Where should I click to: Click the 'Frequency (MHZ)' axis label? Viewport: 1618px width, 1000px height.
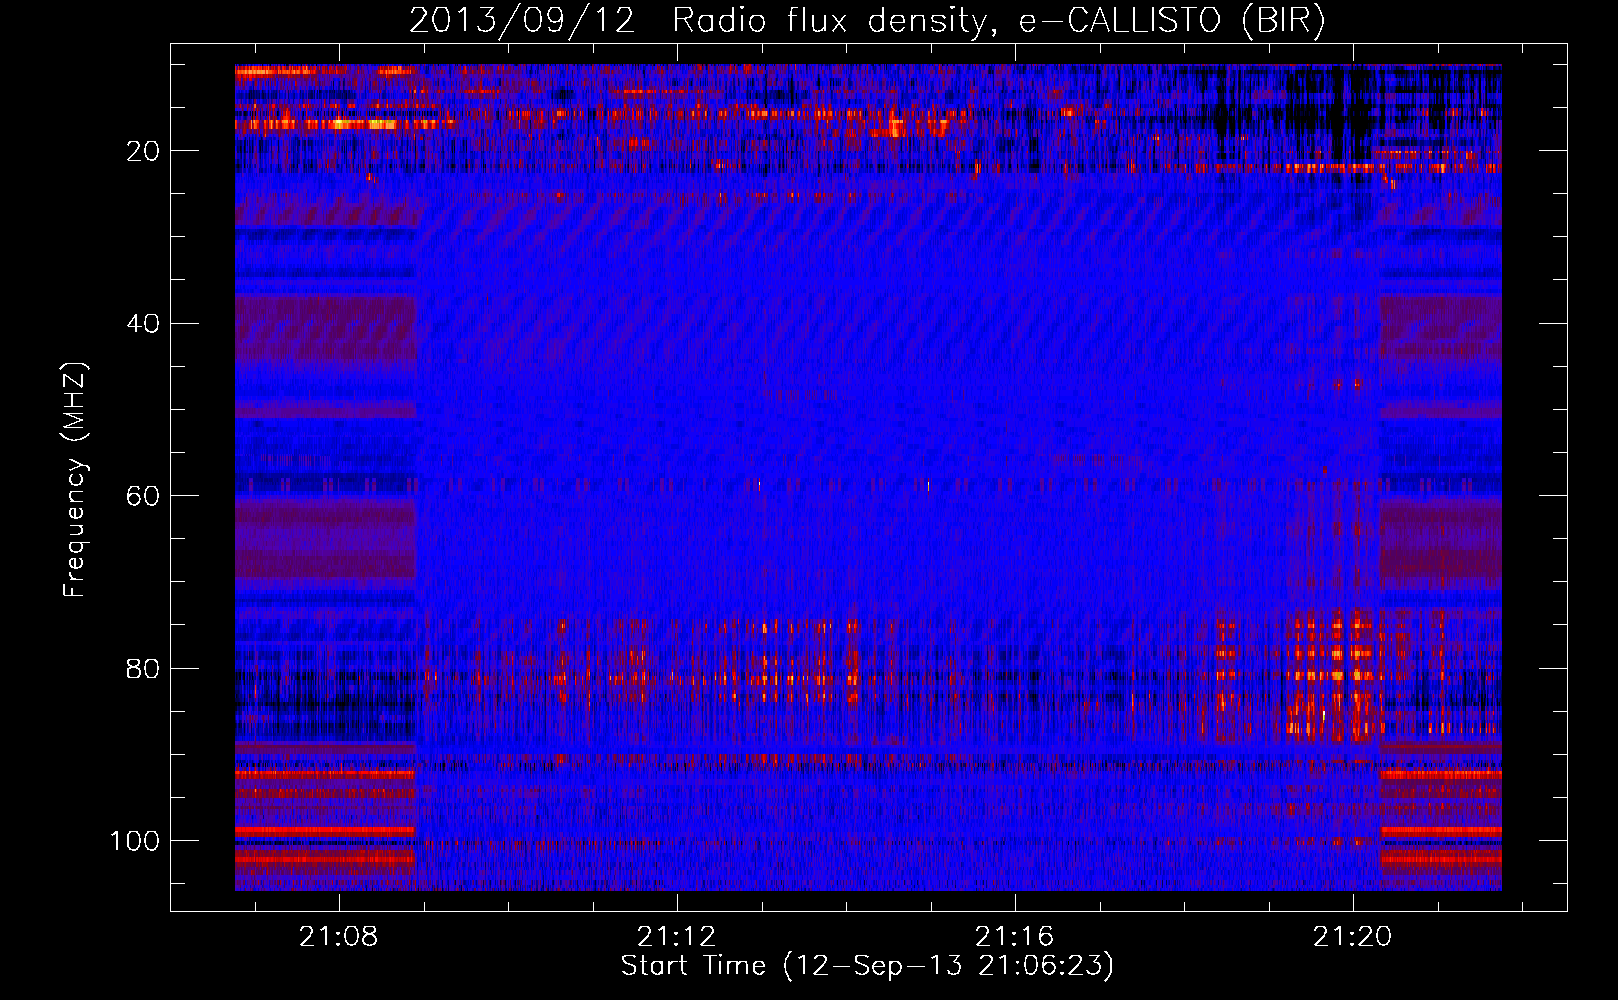[x=76, y=479]
